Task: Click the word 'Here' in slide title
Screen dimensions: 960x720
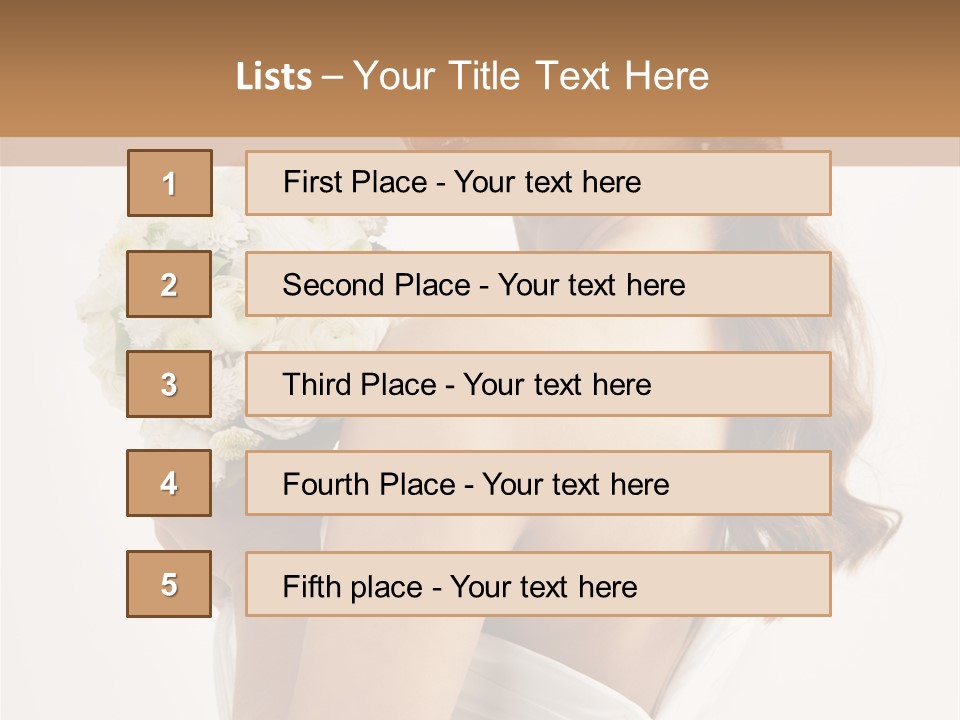Action: click(667, 77)
